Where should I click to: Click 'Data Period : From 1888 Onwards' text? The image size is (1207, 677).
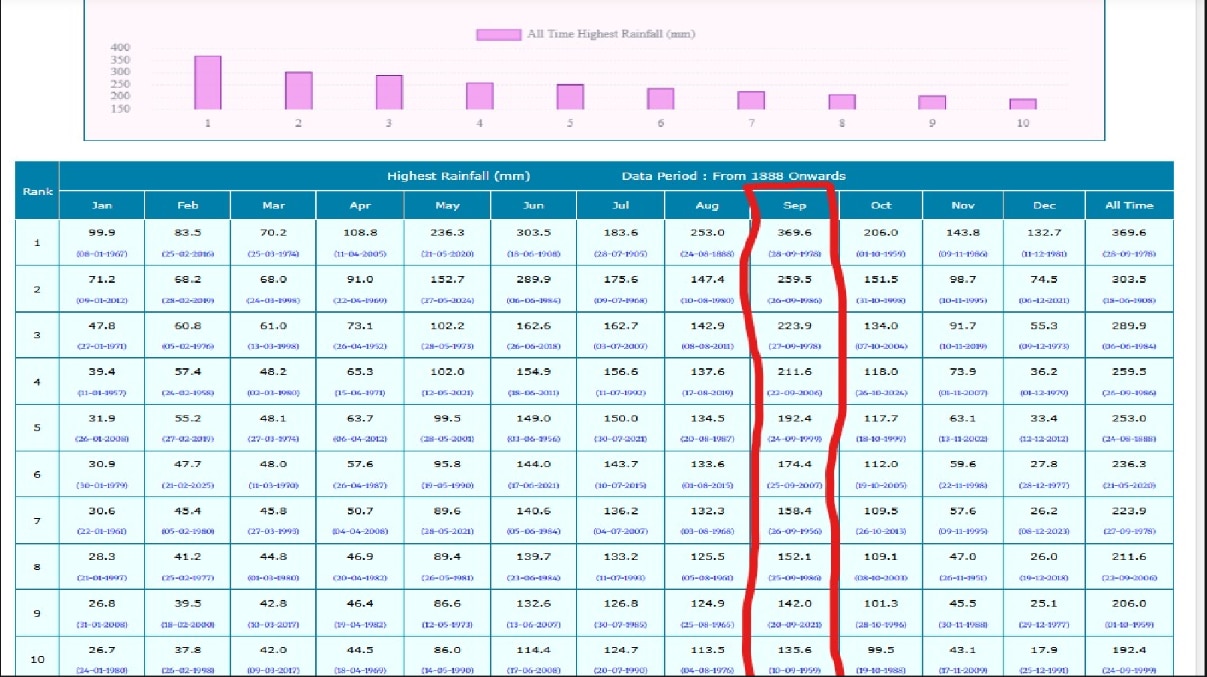733,176
